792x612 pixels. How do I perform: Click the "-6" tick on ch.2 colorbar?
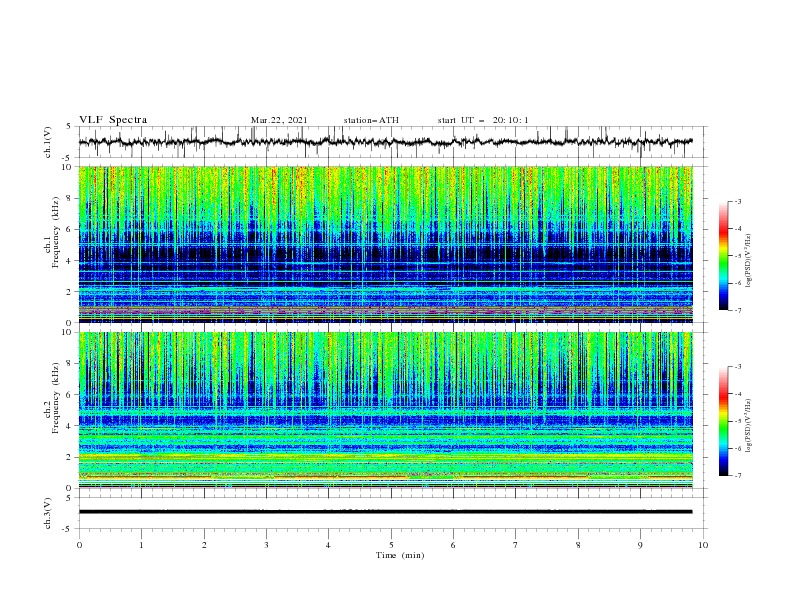[x=737, y=448]
